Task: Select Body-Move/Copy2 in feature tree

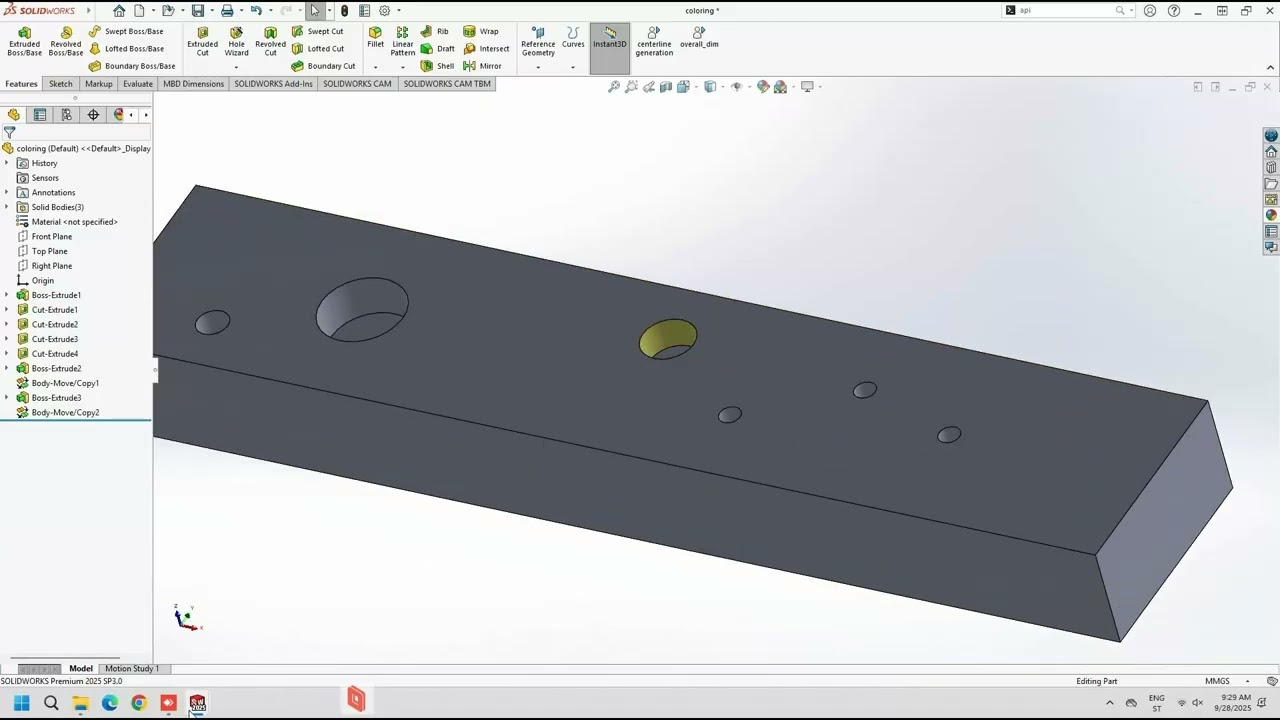Action: pyautogui.click(x=57, y=413)
